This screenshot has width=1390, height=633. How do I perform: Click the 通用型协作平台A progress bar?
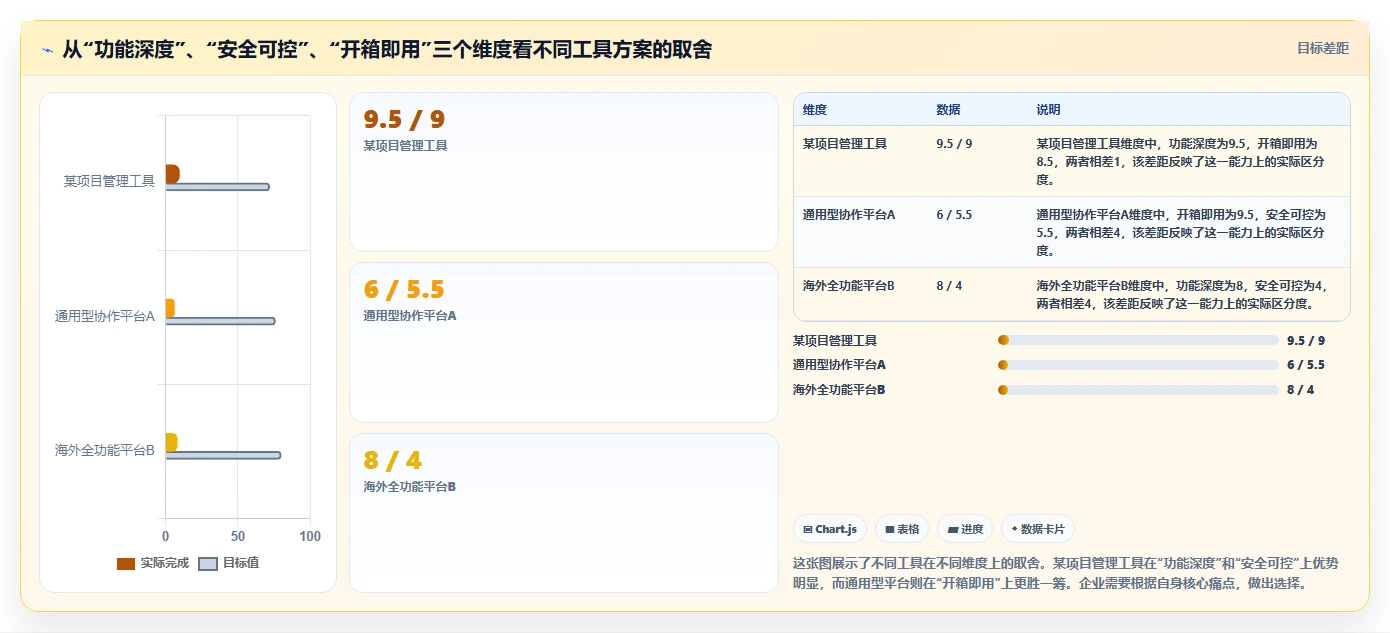pos(1138,365)
